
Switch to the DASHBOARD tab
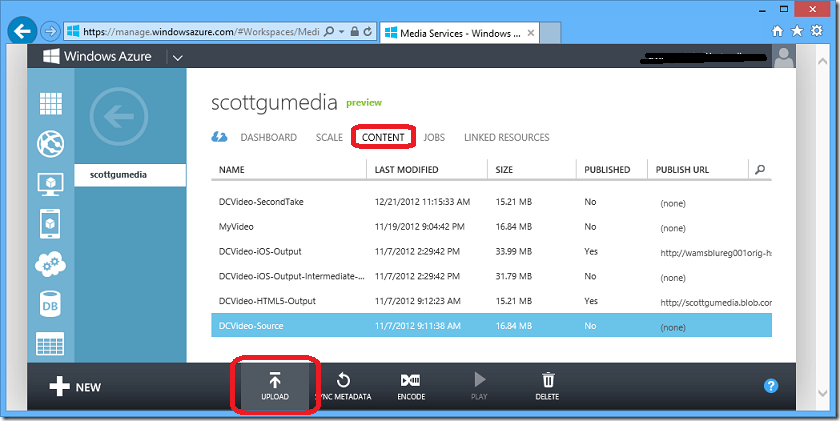pyautogui.click(x=268, y=138)
